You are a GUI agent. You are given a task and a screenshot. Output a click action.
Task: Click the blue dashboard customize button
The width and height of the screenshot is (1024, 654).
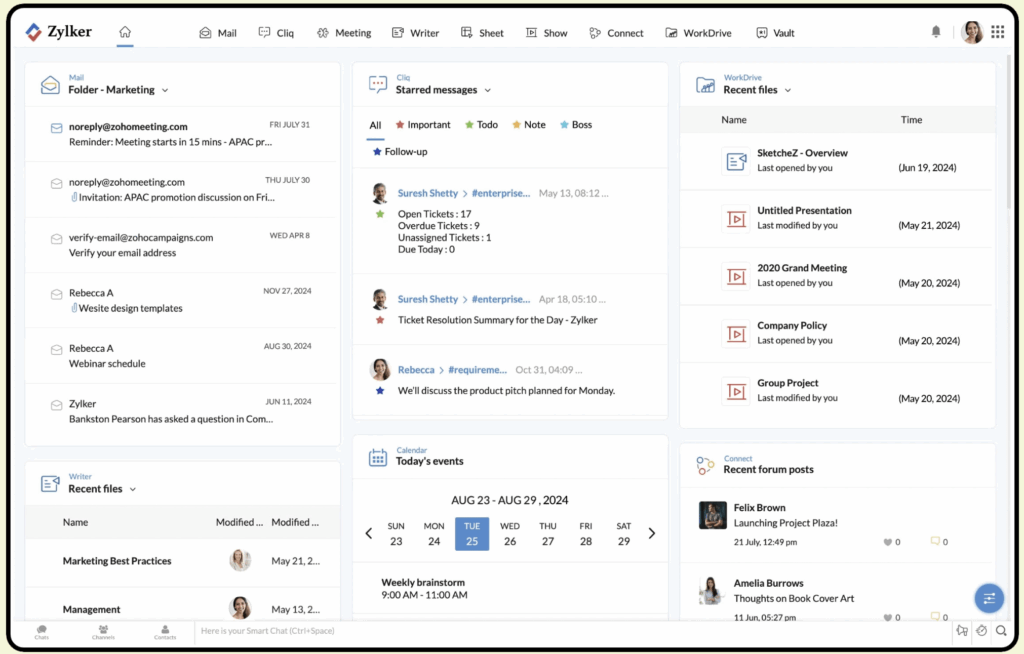[x=989, y=598]
